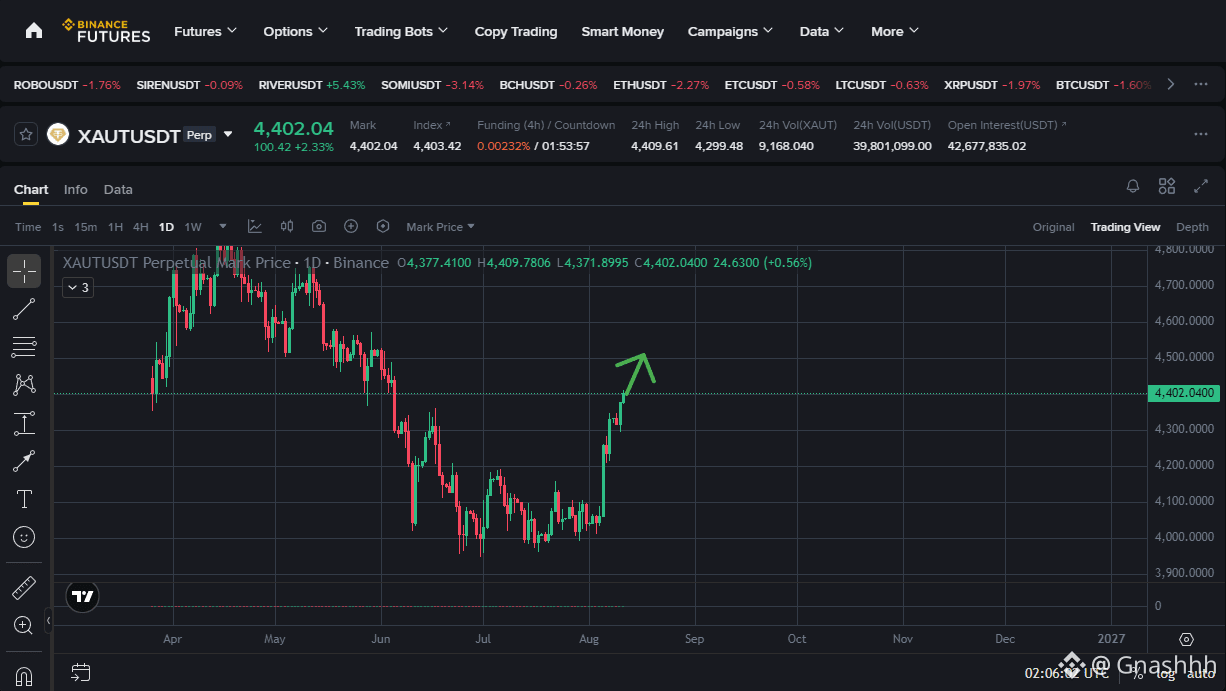
Task: Open the Campaigns menu
Action: click(731, 31)
